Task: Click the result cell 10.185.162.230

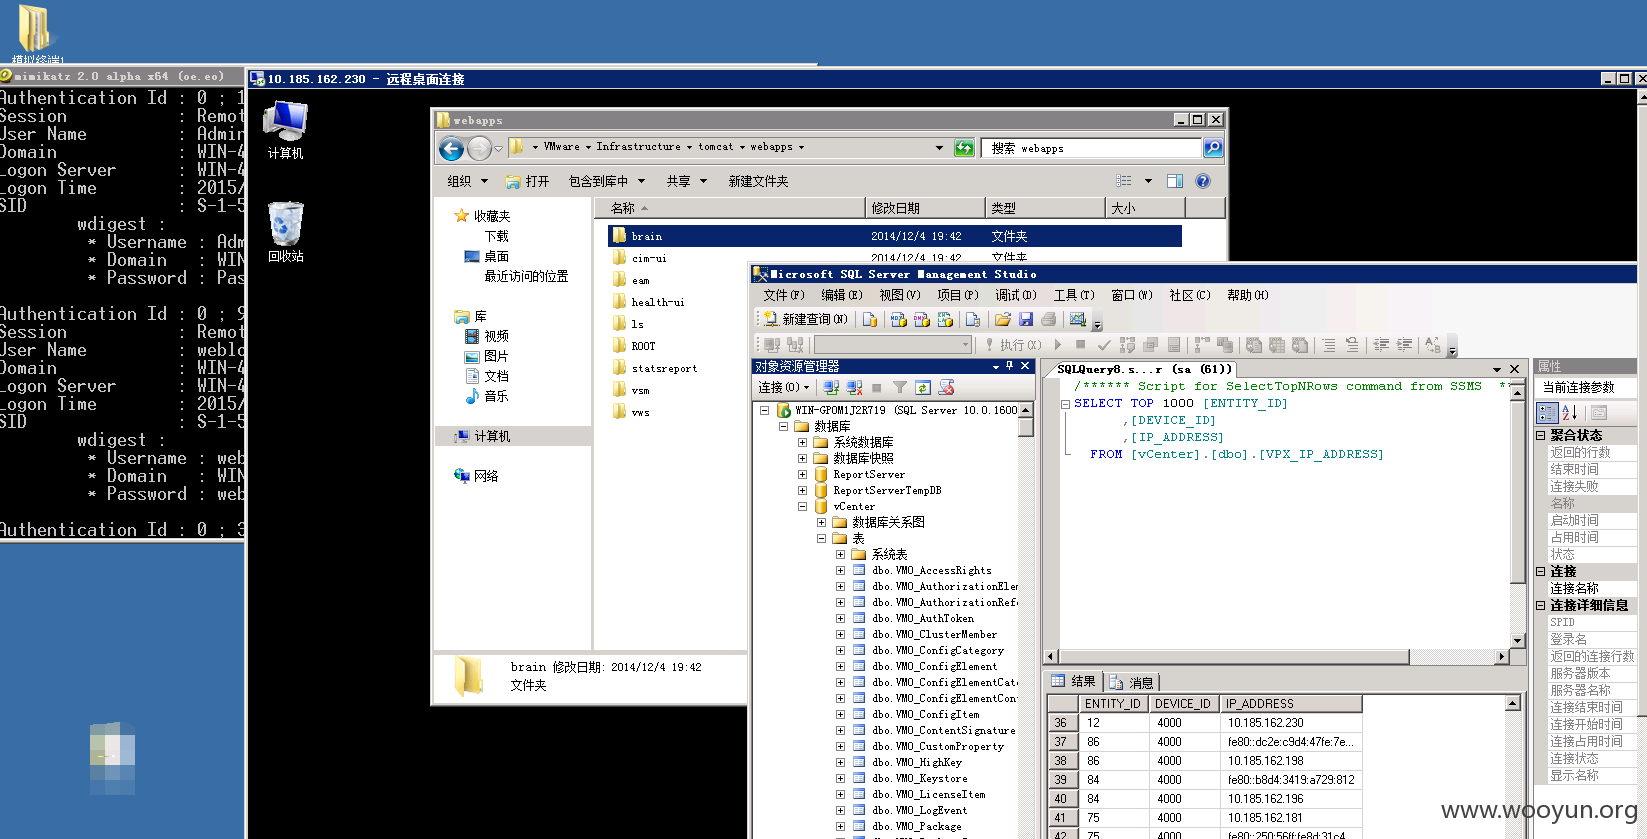Action: tap(1290, 723)
